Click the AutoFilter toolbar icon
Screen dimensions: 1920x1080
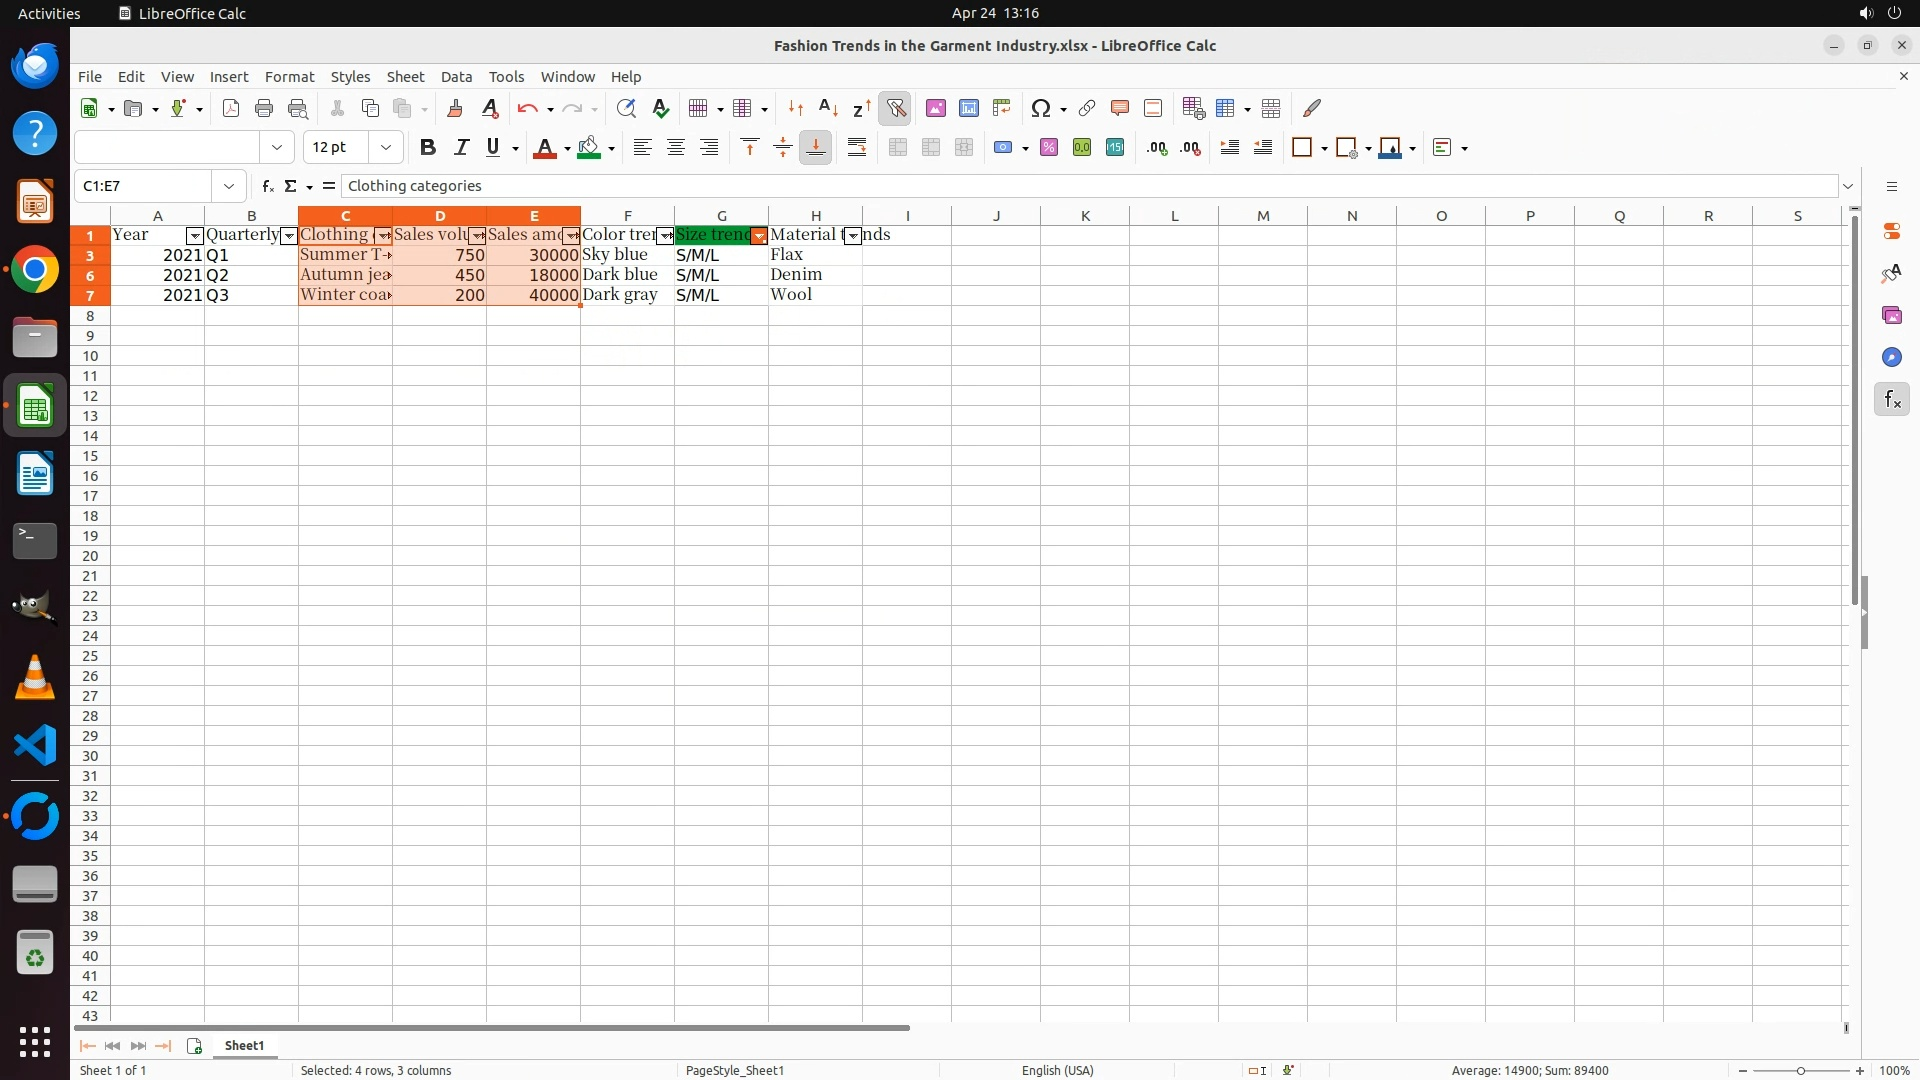(x=896, y=108)
